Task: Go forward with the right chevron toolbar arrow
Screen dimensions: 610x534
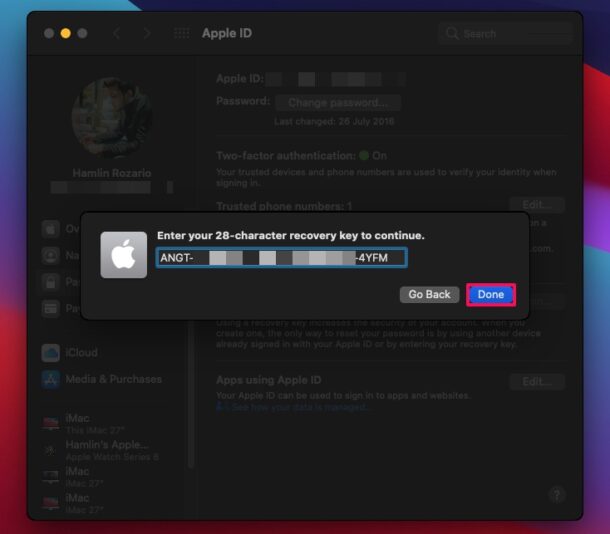Action: click(147, 33)
